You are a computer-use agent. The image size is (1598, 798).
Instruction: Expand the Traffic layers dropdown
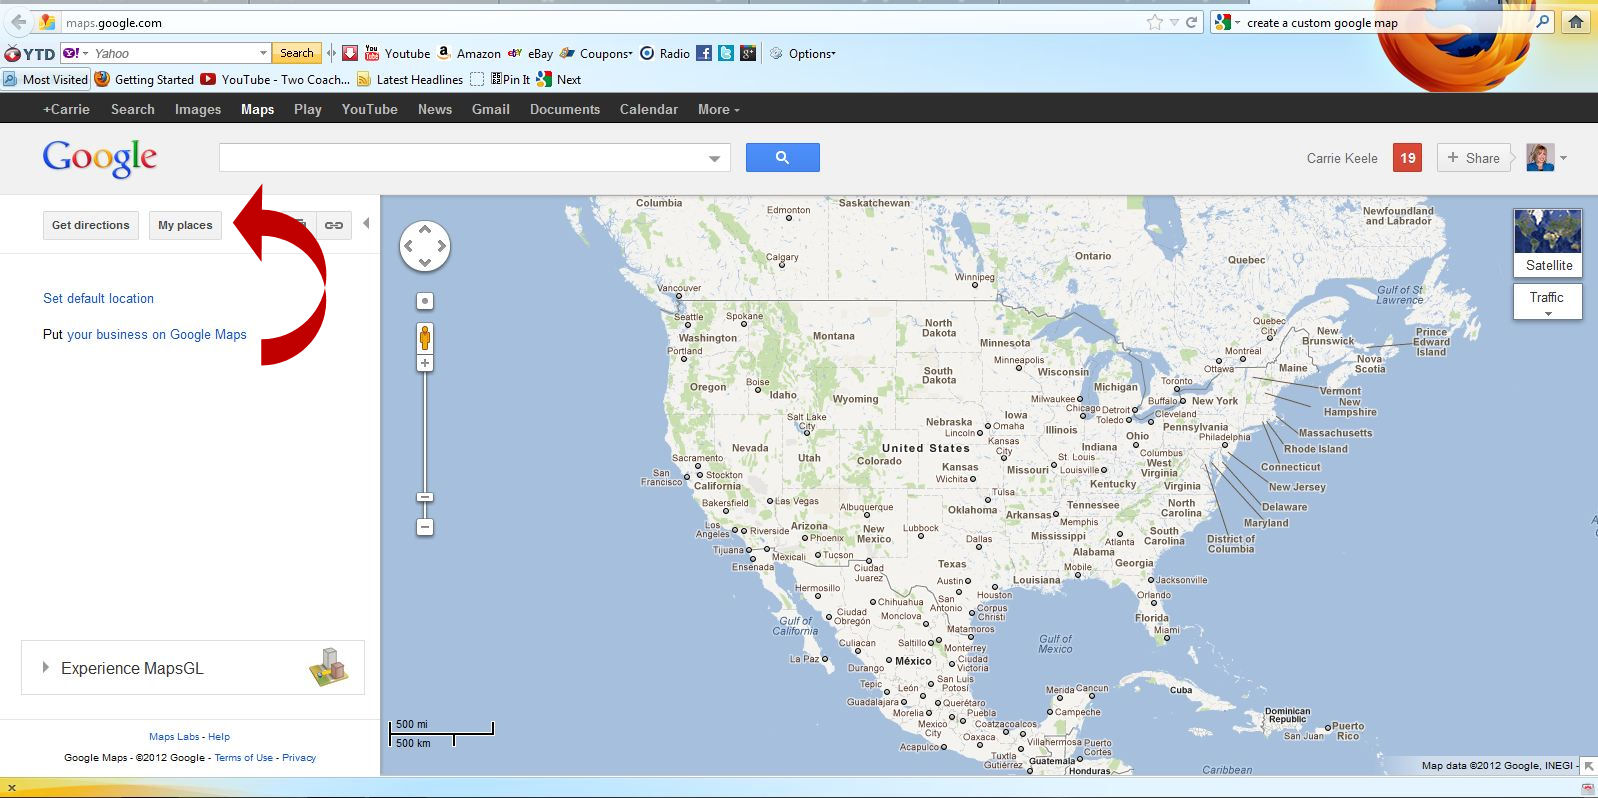coord(1548,314)
